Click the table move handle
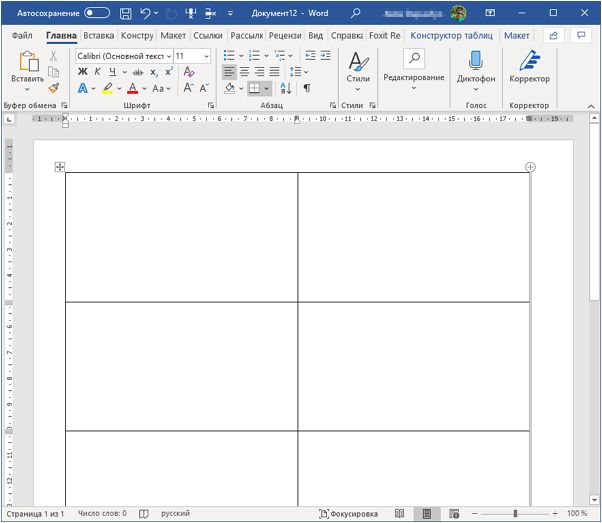 [x=60, y=167]
